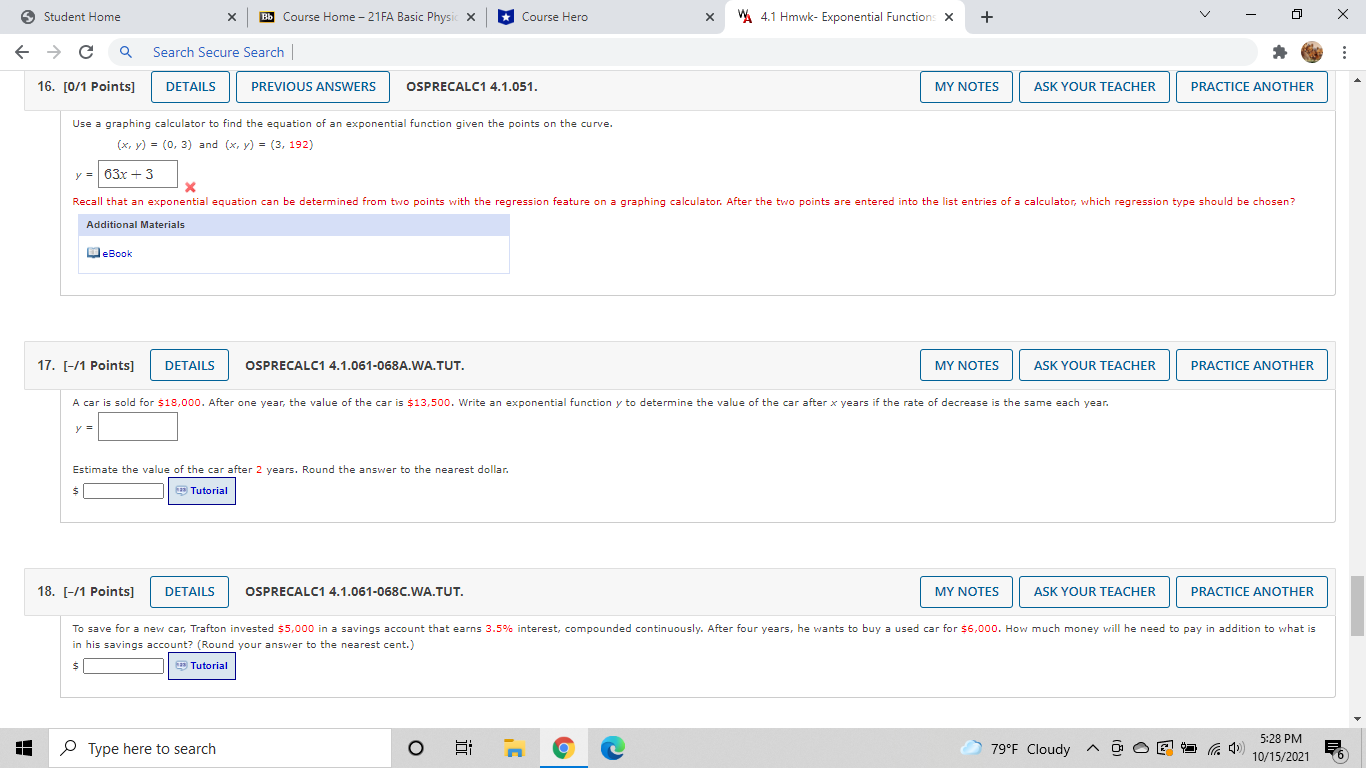Reload the current page
Image resolution: width=1366 pixels, height=768 pixels.
tap(86, 52)
